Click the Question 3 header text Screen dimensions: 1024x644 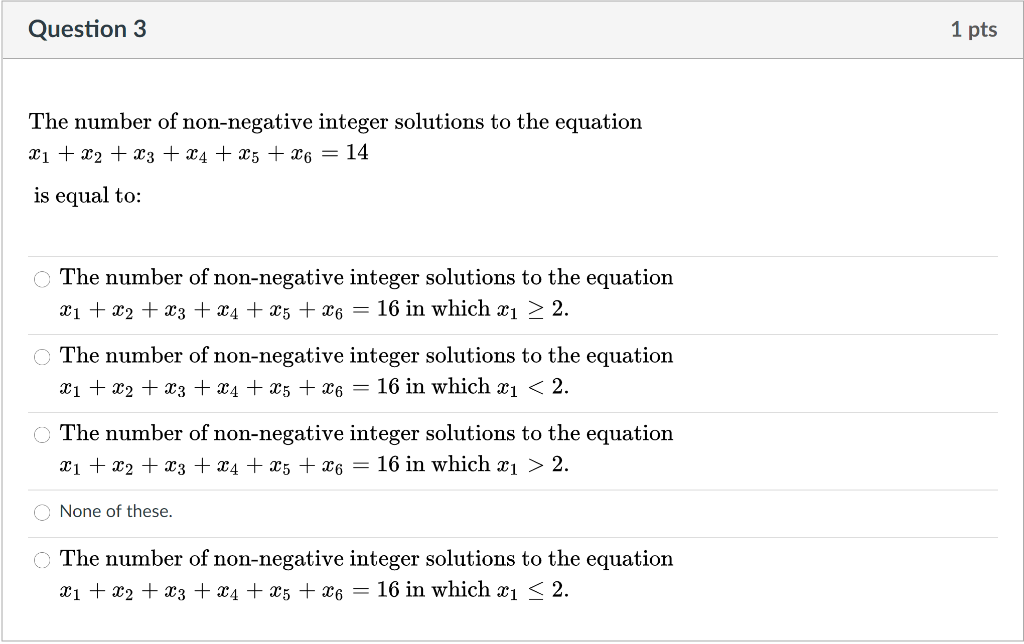87,29
